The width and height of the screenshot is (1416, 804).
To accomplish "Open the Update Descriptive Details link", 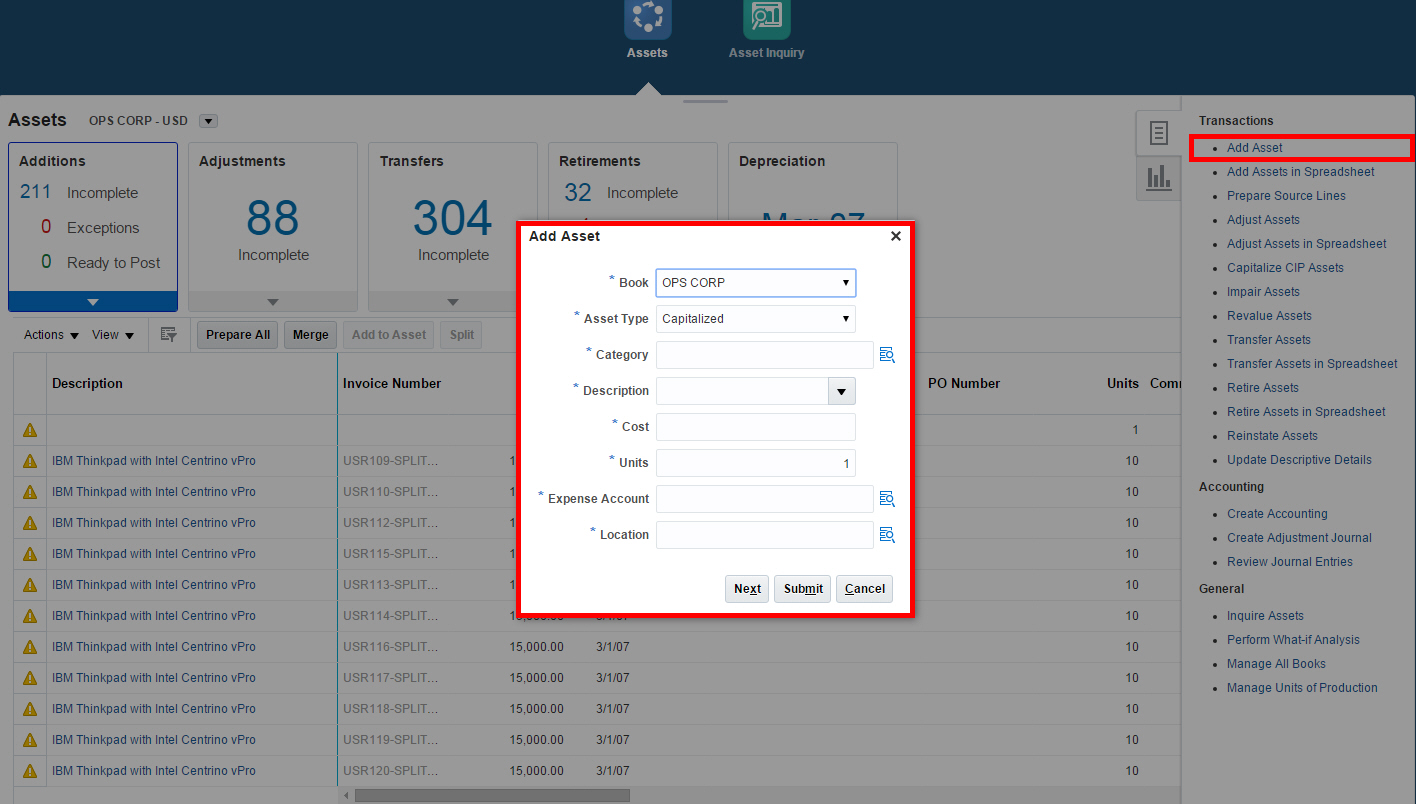I will [x=1299, y=460].
